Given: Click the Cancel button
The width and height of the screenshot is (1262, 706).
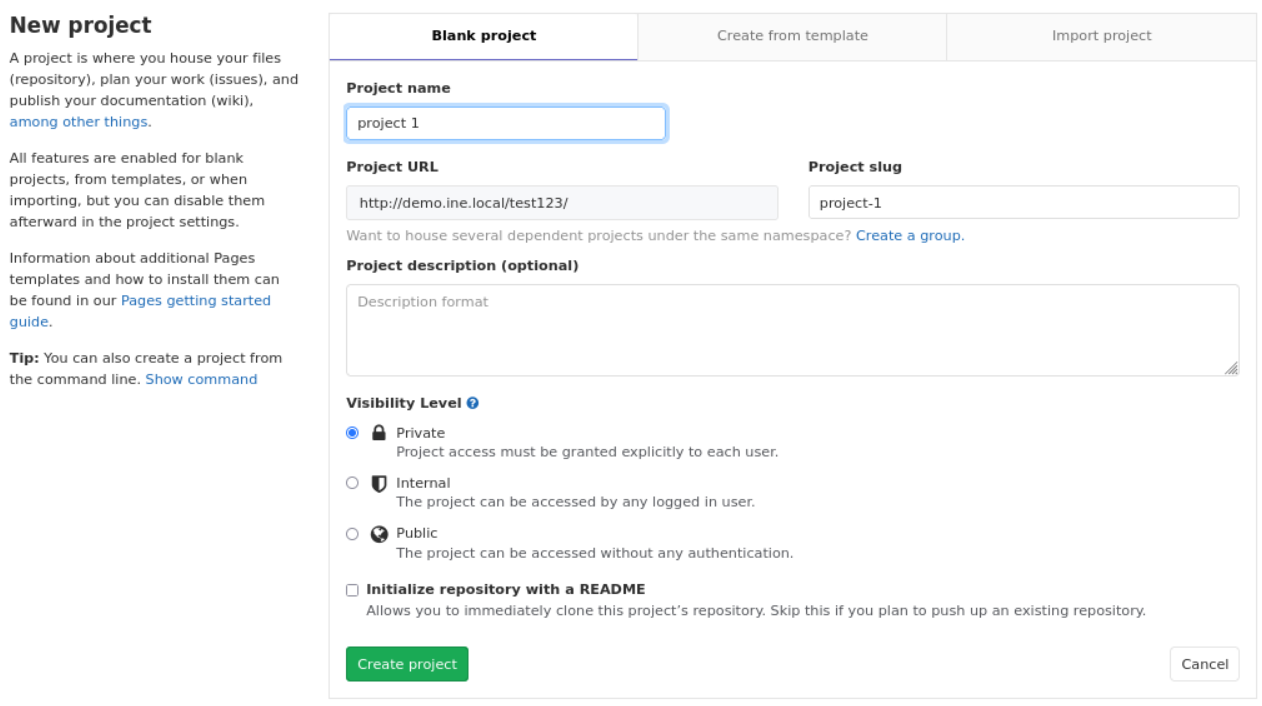Looking at the screenshot, I should [1204, 663].
